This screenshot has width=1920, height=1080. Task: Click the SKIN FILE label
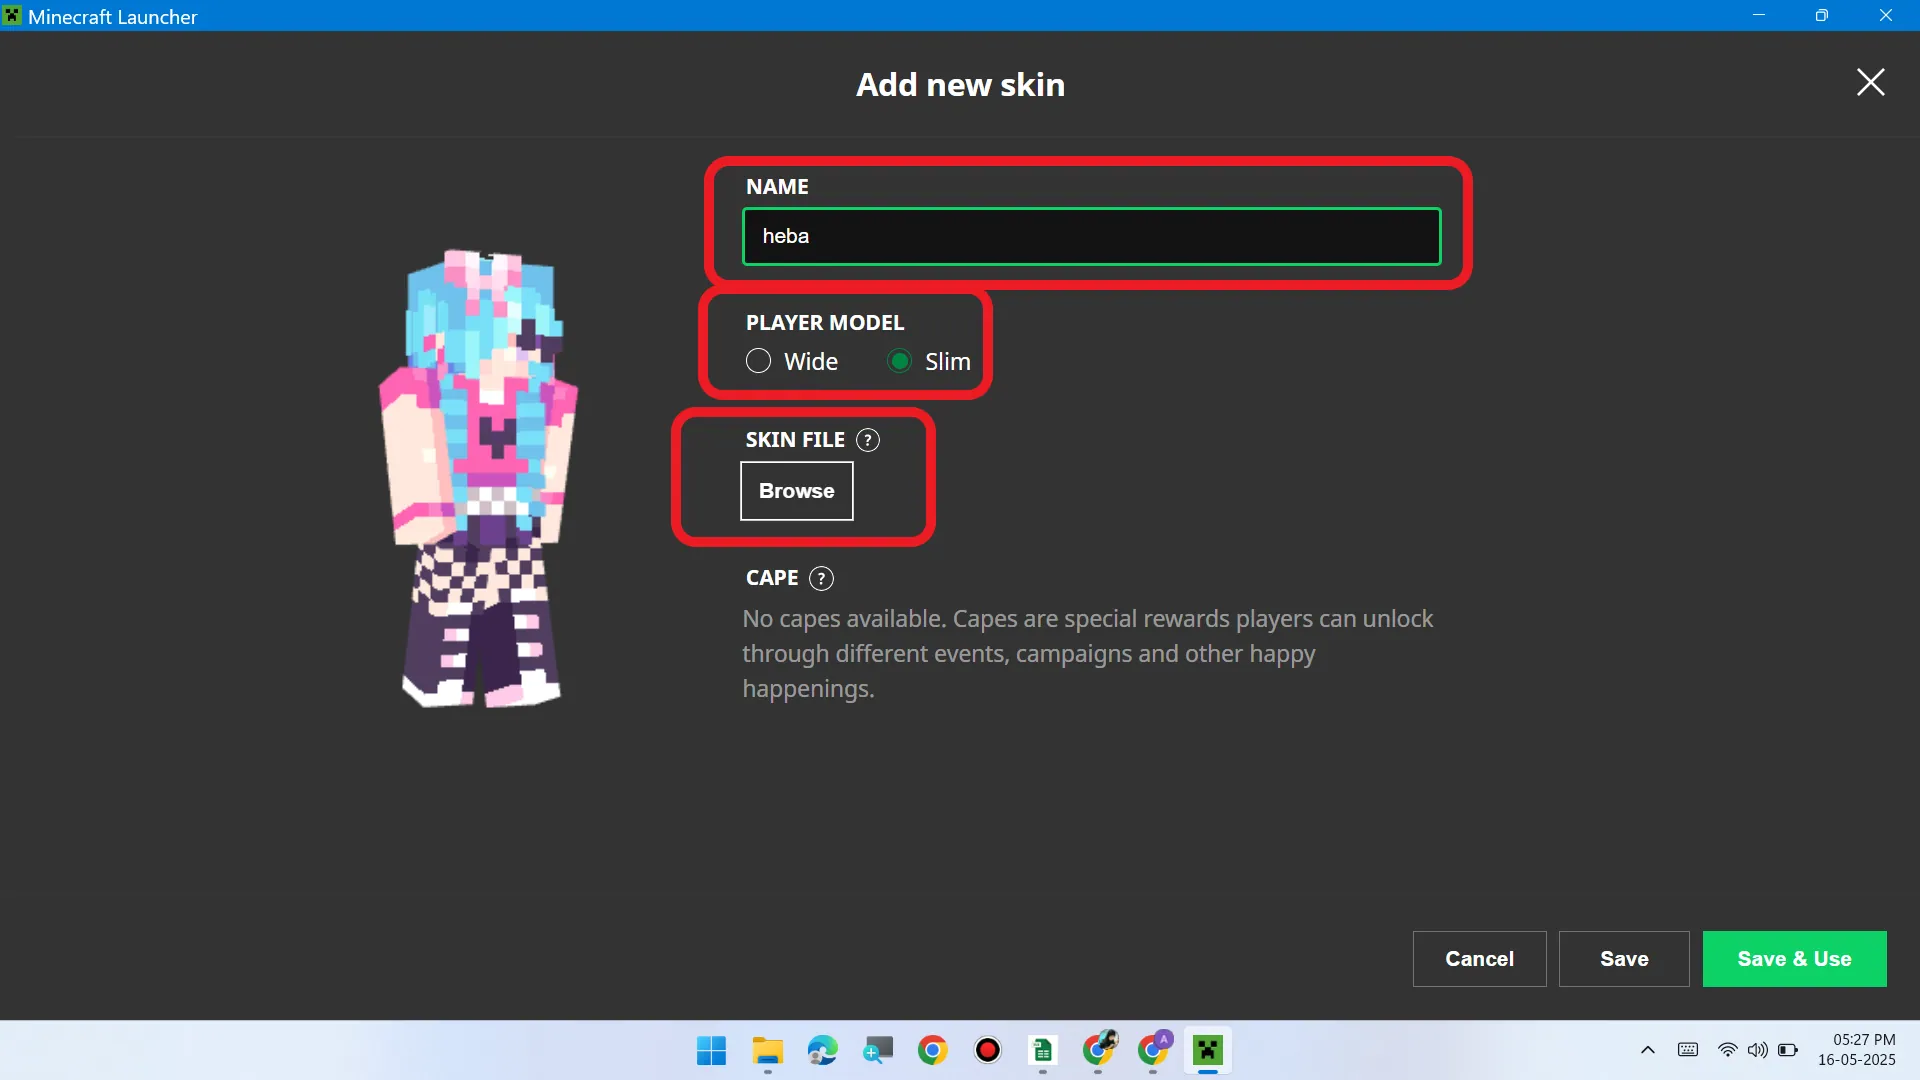tap(795, 440)
